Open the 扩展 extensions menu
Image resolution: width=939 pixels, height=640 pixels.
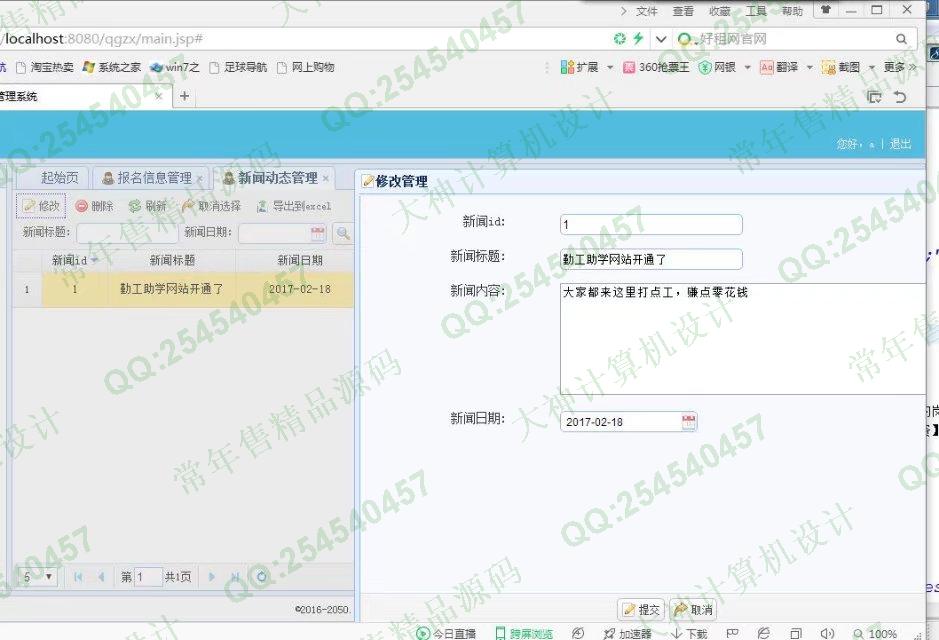[580, 67]
